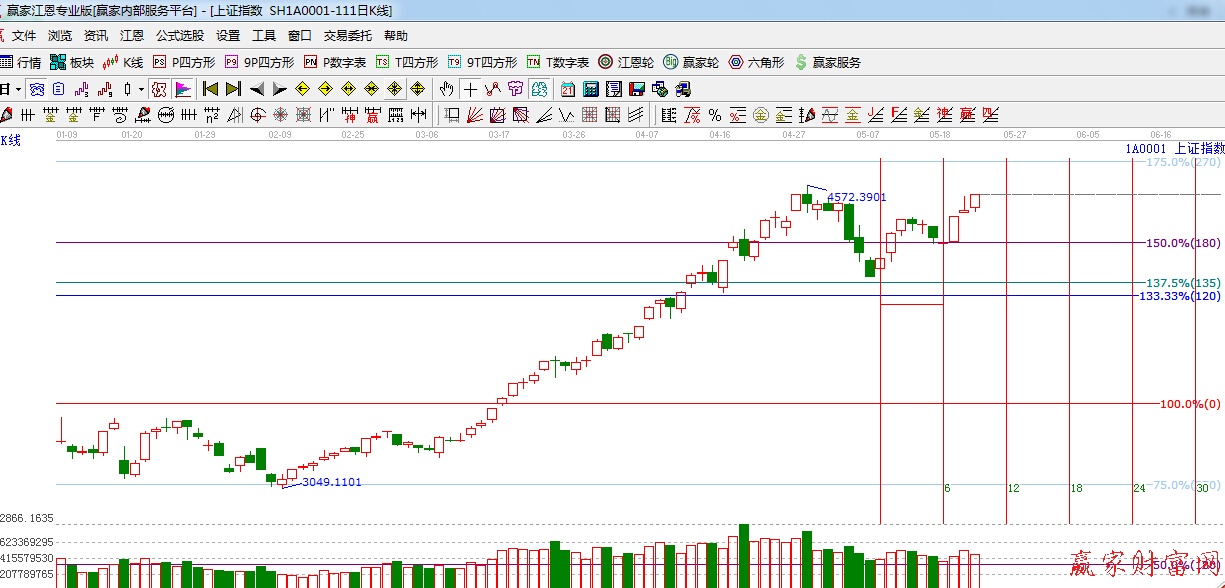Click the calculator icon in toolbar
Viewport: 1225px width, 588px height.
[x=590, y=89]
